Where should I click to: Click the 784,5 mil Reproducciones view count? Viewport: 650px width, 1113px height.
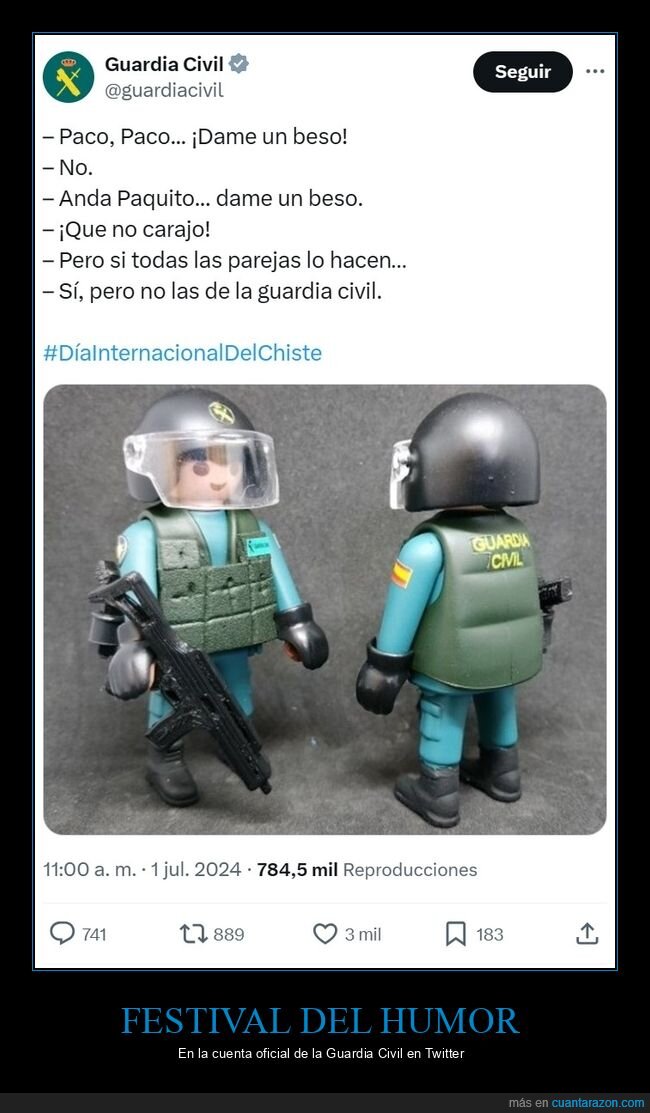[x=367, y=870]
